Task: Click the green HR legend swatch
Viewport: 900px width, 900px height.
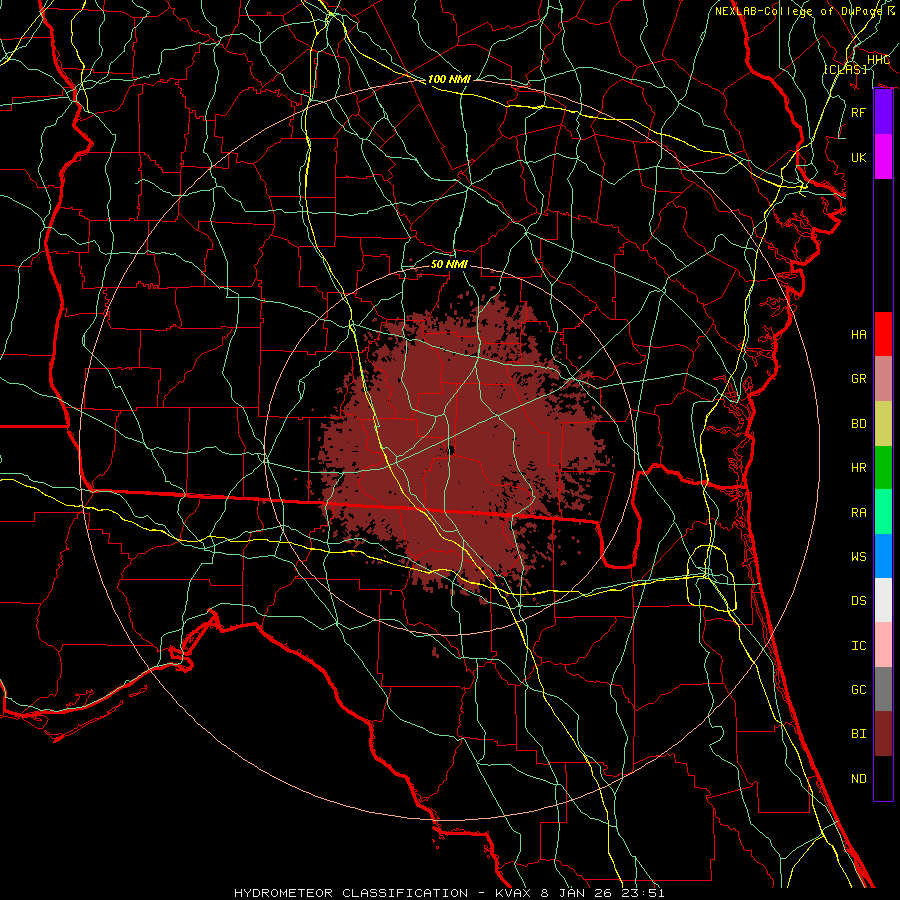Action: (x=883, y=468)
